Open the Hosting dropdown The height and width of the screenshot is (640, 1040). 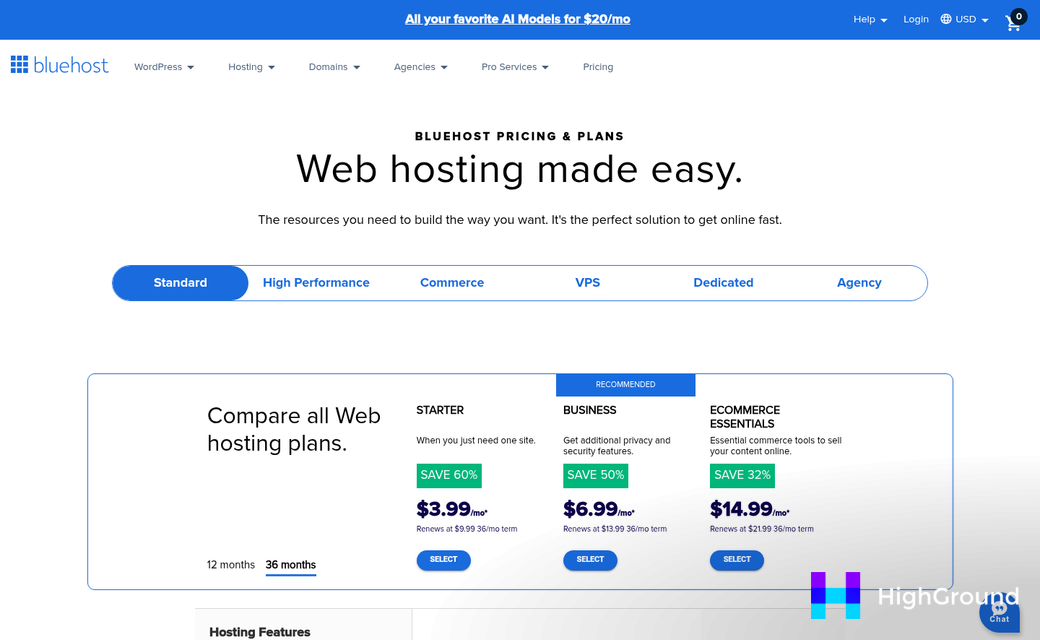(x=250, y=67)
